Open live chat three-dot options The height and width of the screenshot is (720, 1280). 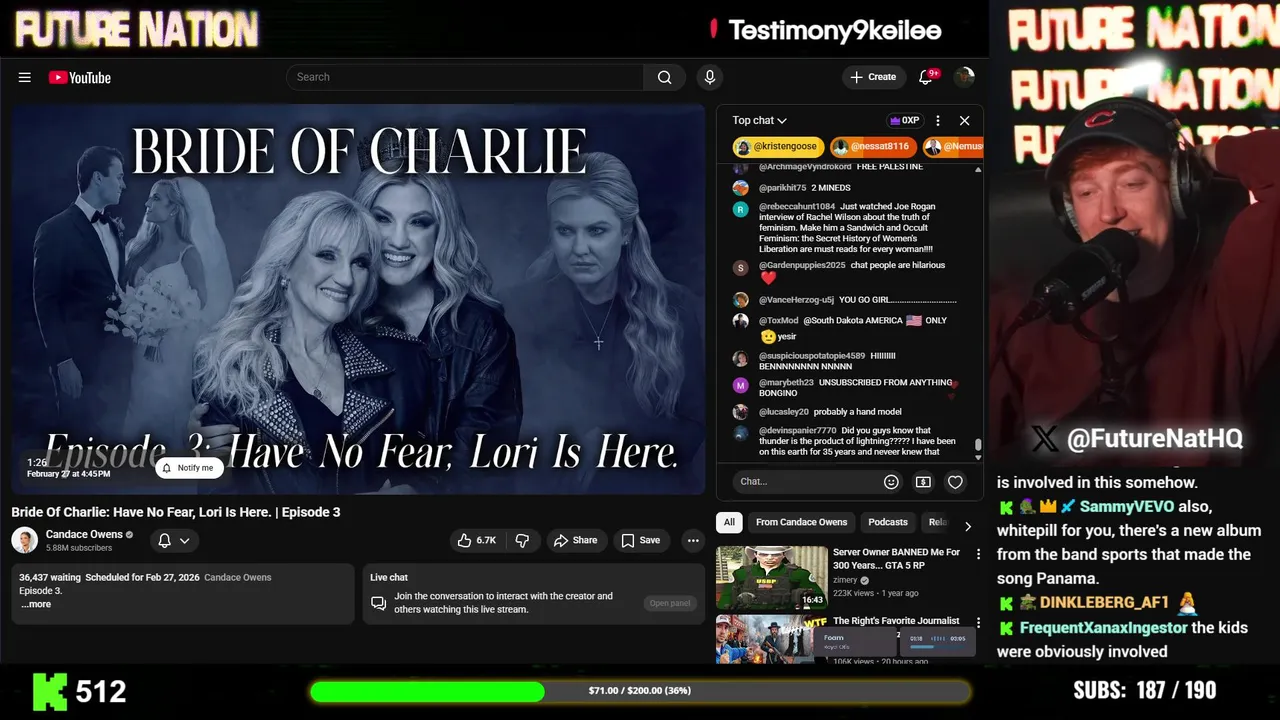(938, 120)
